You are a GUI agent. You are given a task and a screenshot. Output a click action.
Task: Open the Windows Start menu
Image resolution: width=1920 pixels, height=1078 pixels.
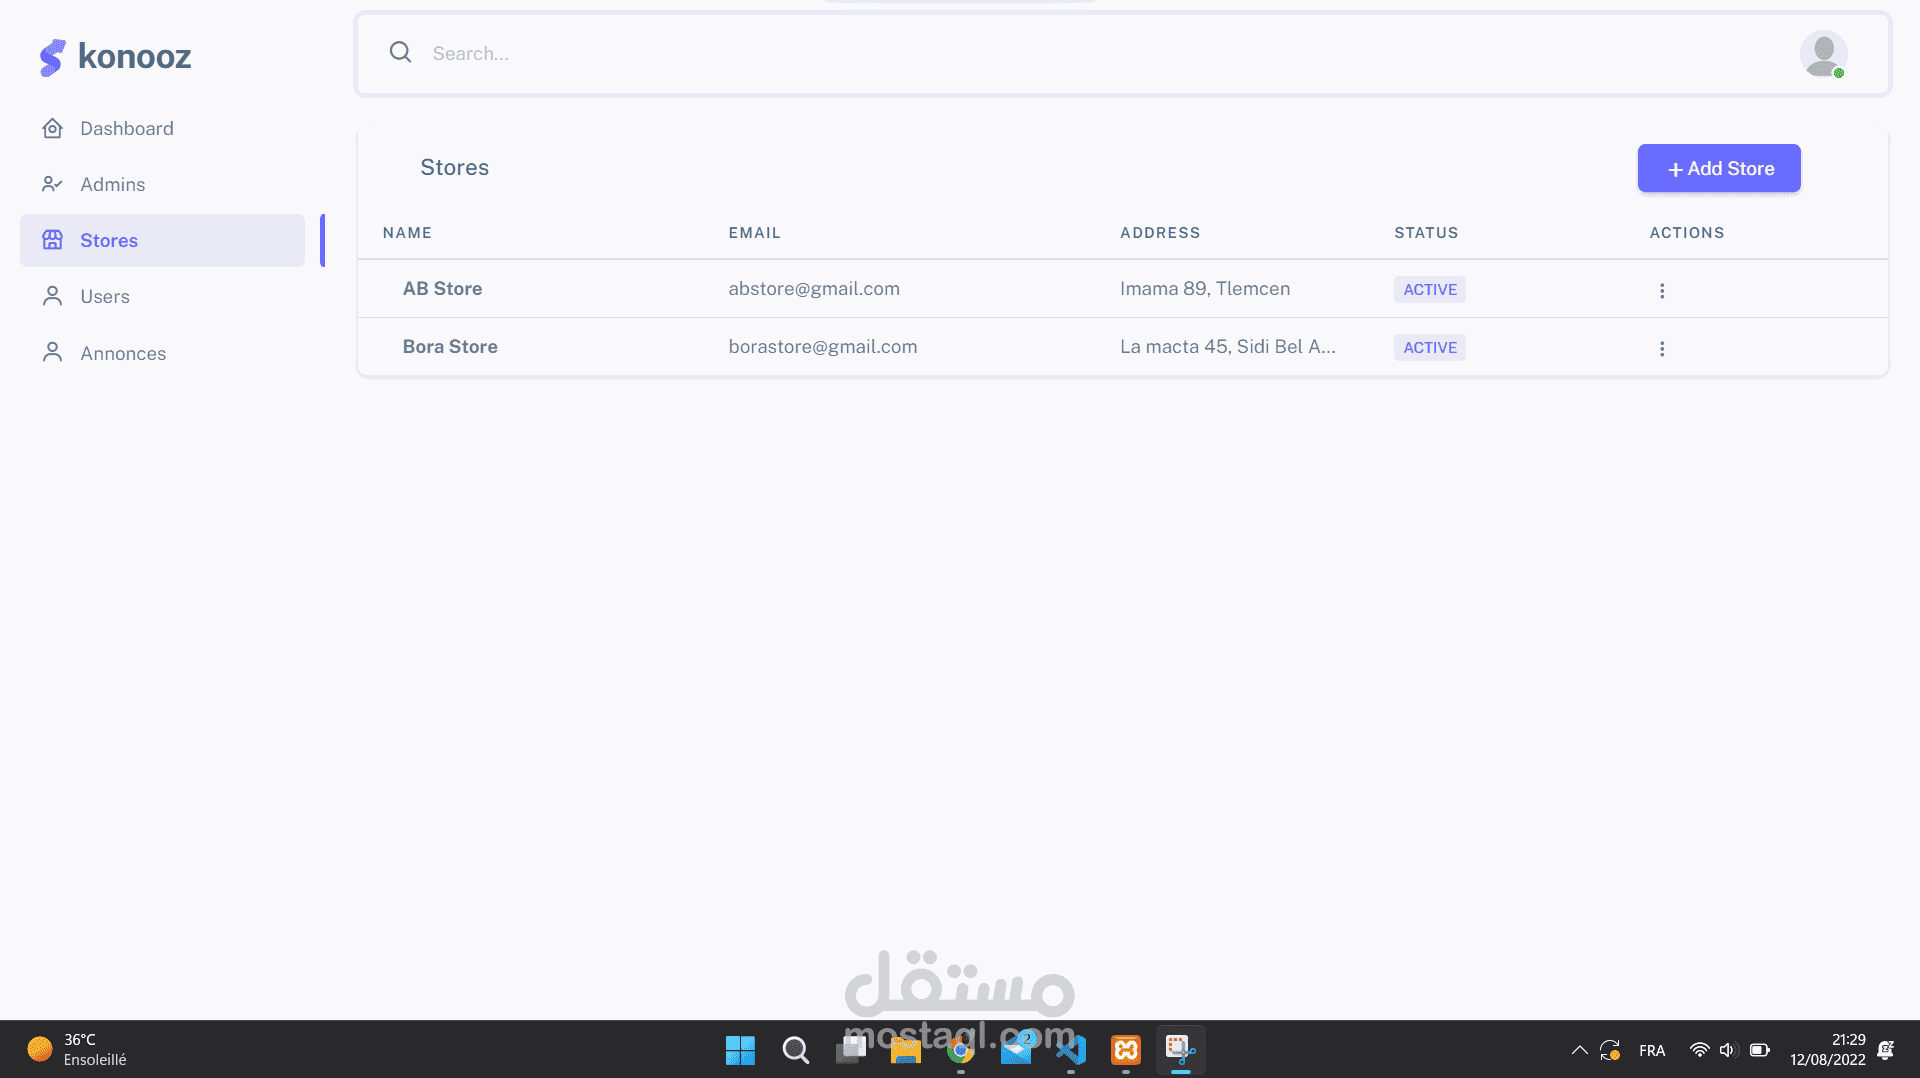click(740, 1050)
